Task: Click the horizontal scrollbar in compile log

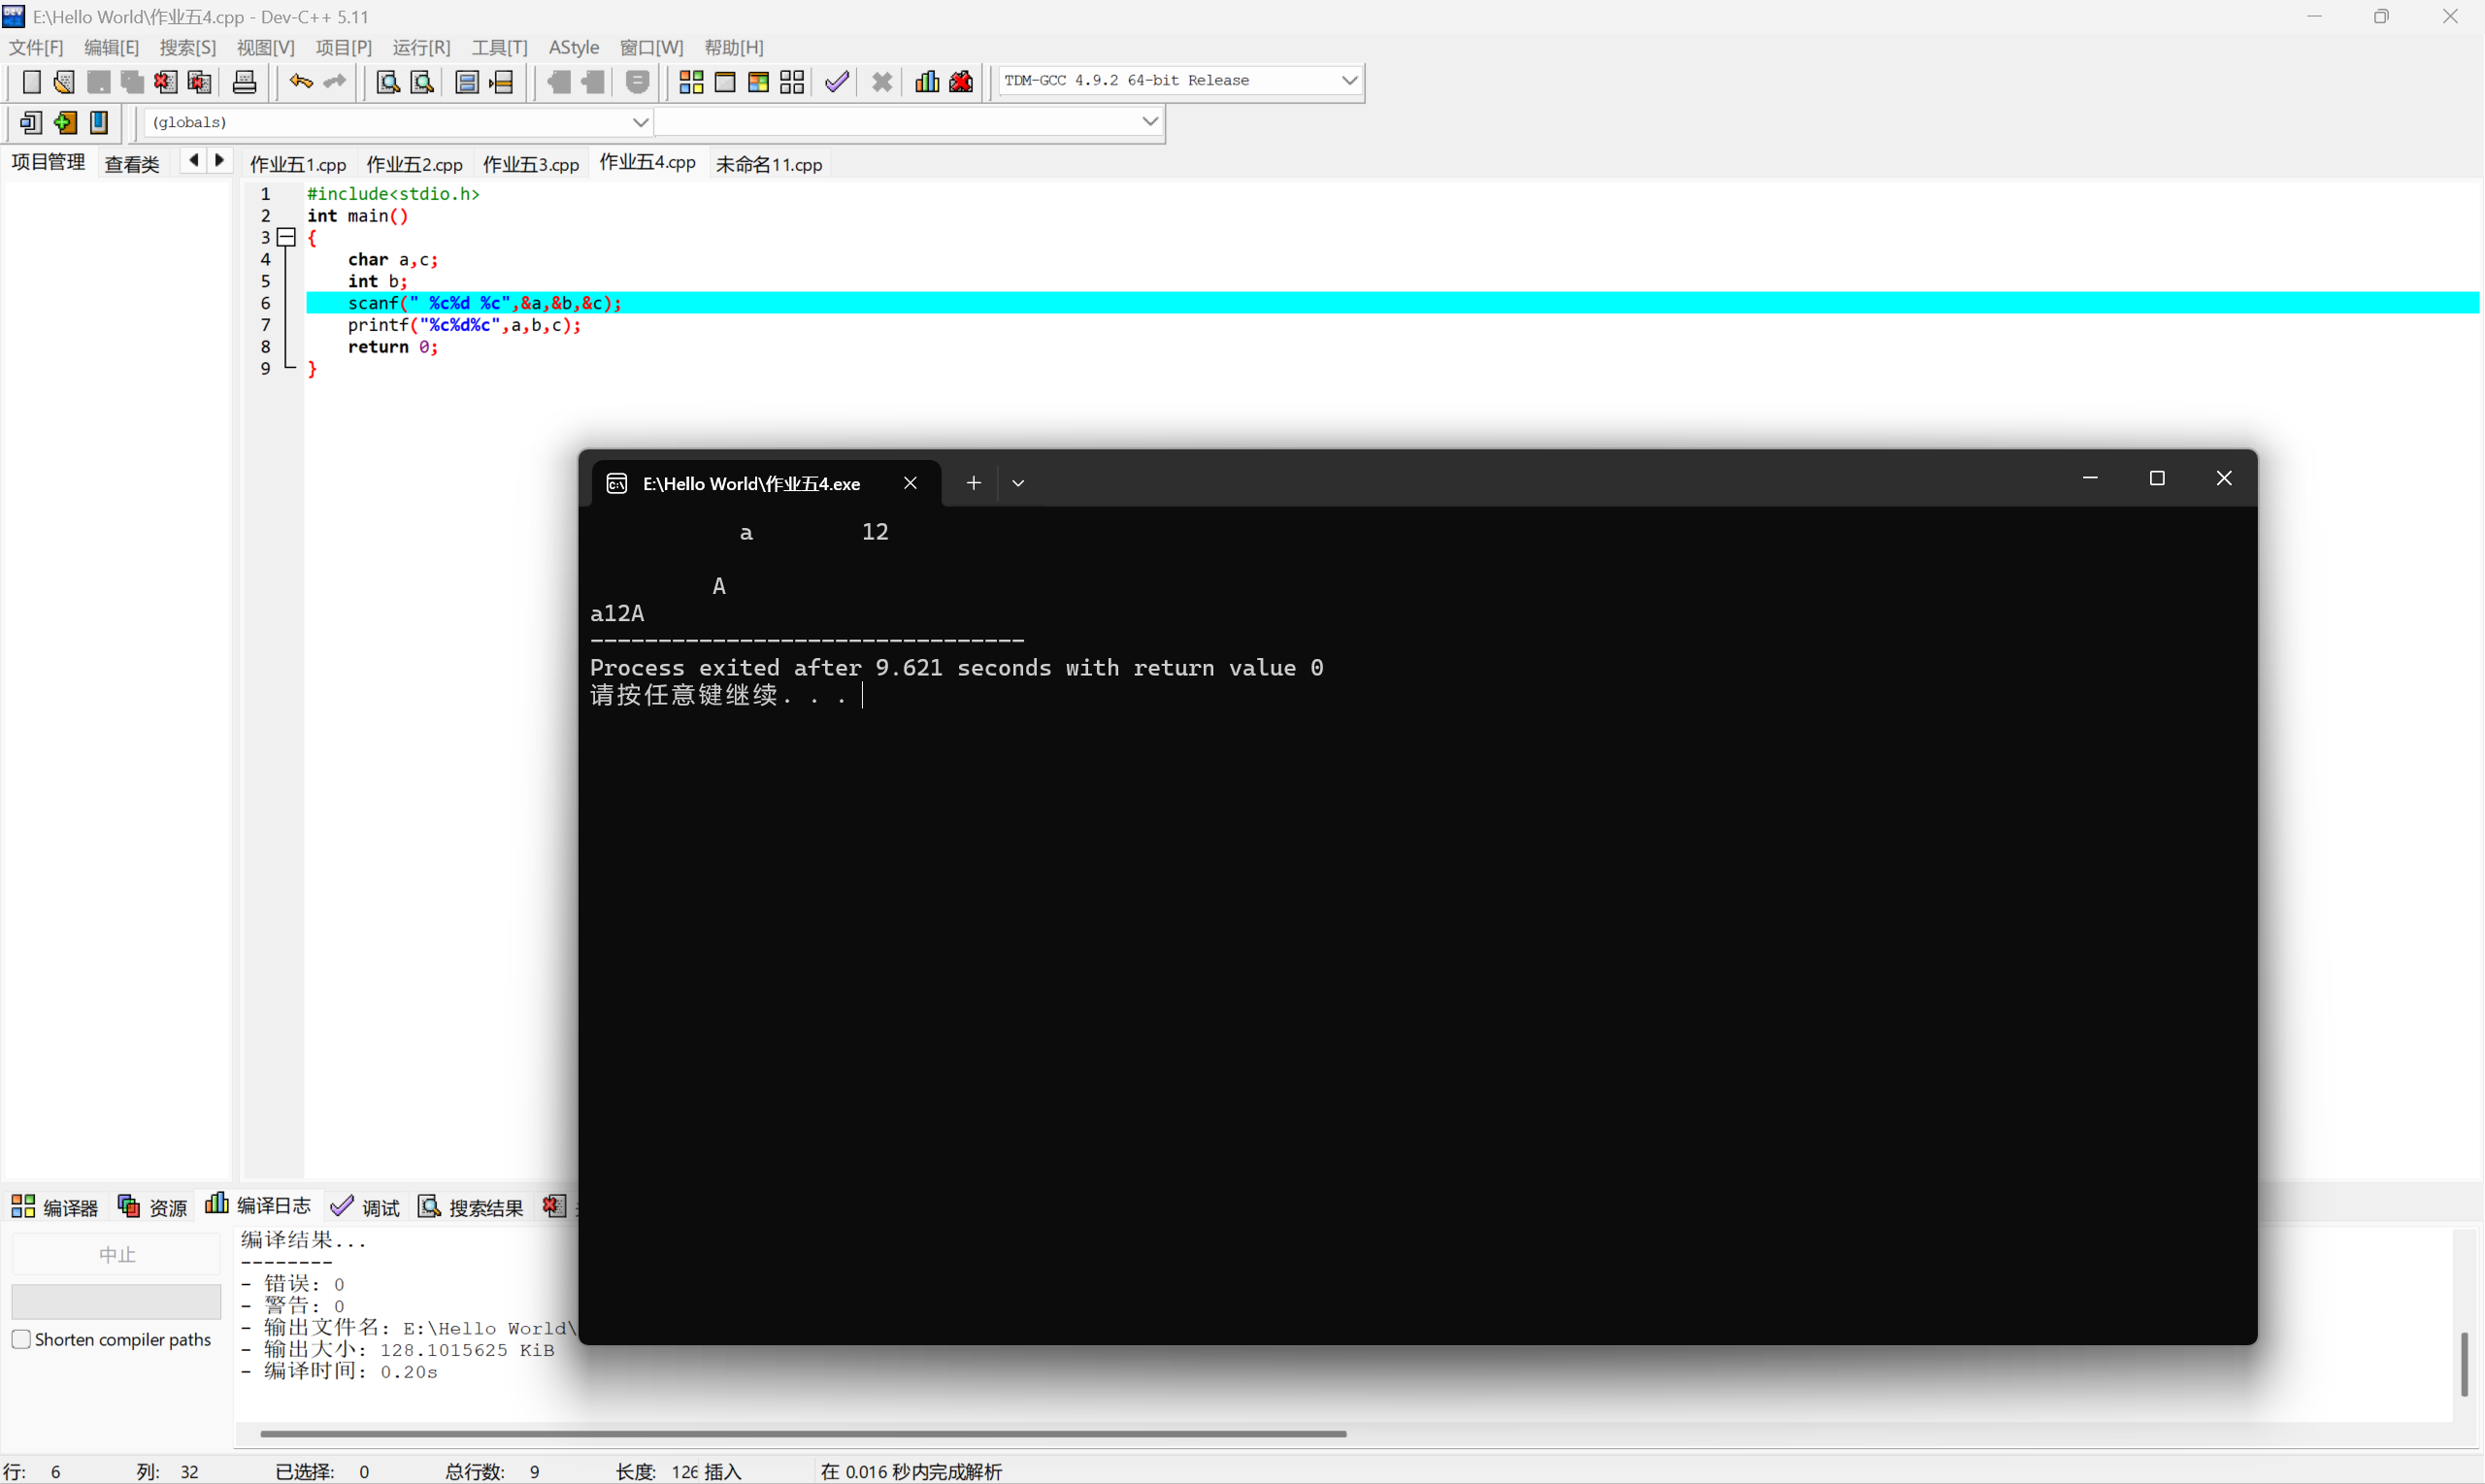Action: pos(802,1433)
